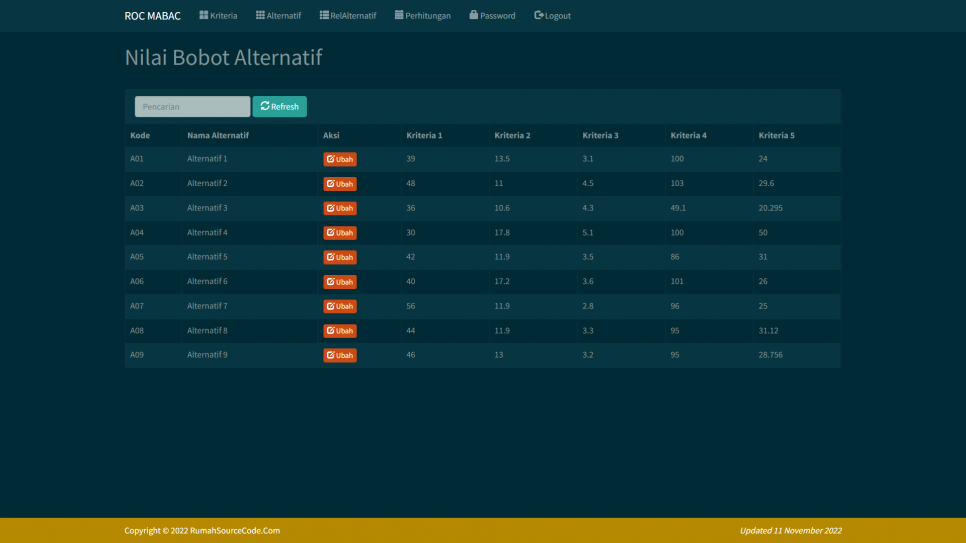Click Ubah for Alternatif 9

[340, 355]
